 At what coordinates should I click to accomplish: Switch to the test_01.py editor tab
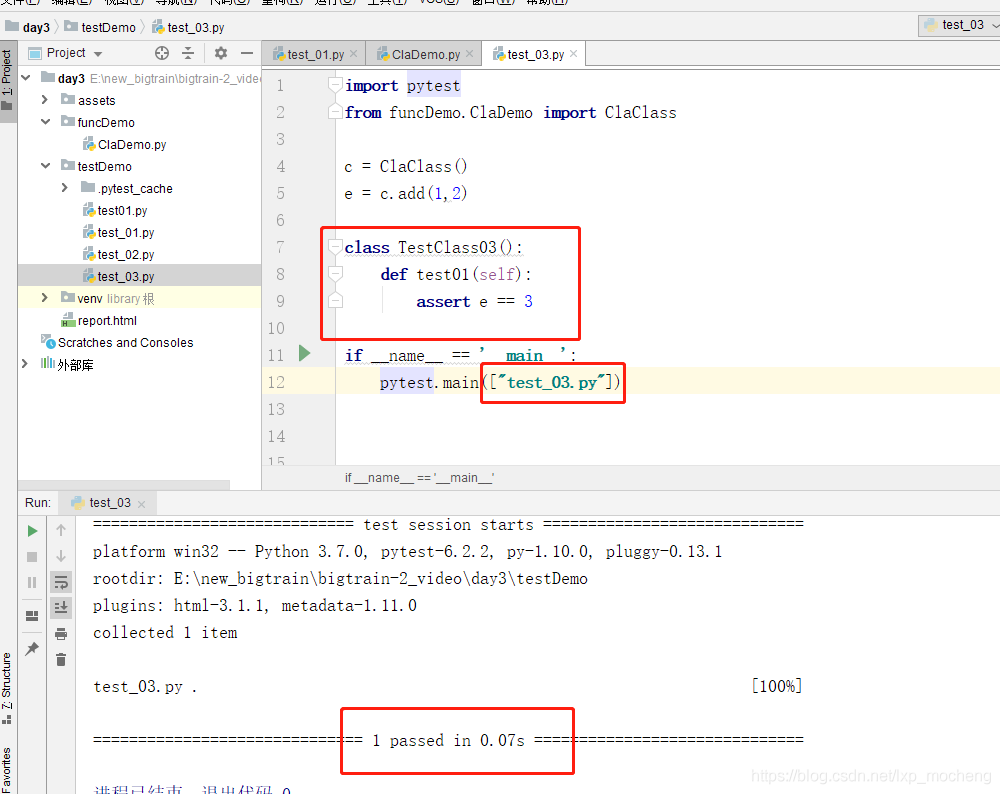315,54
